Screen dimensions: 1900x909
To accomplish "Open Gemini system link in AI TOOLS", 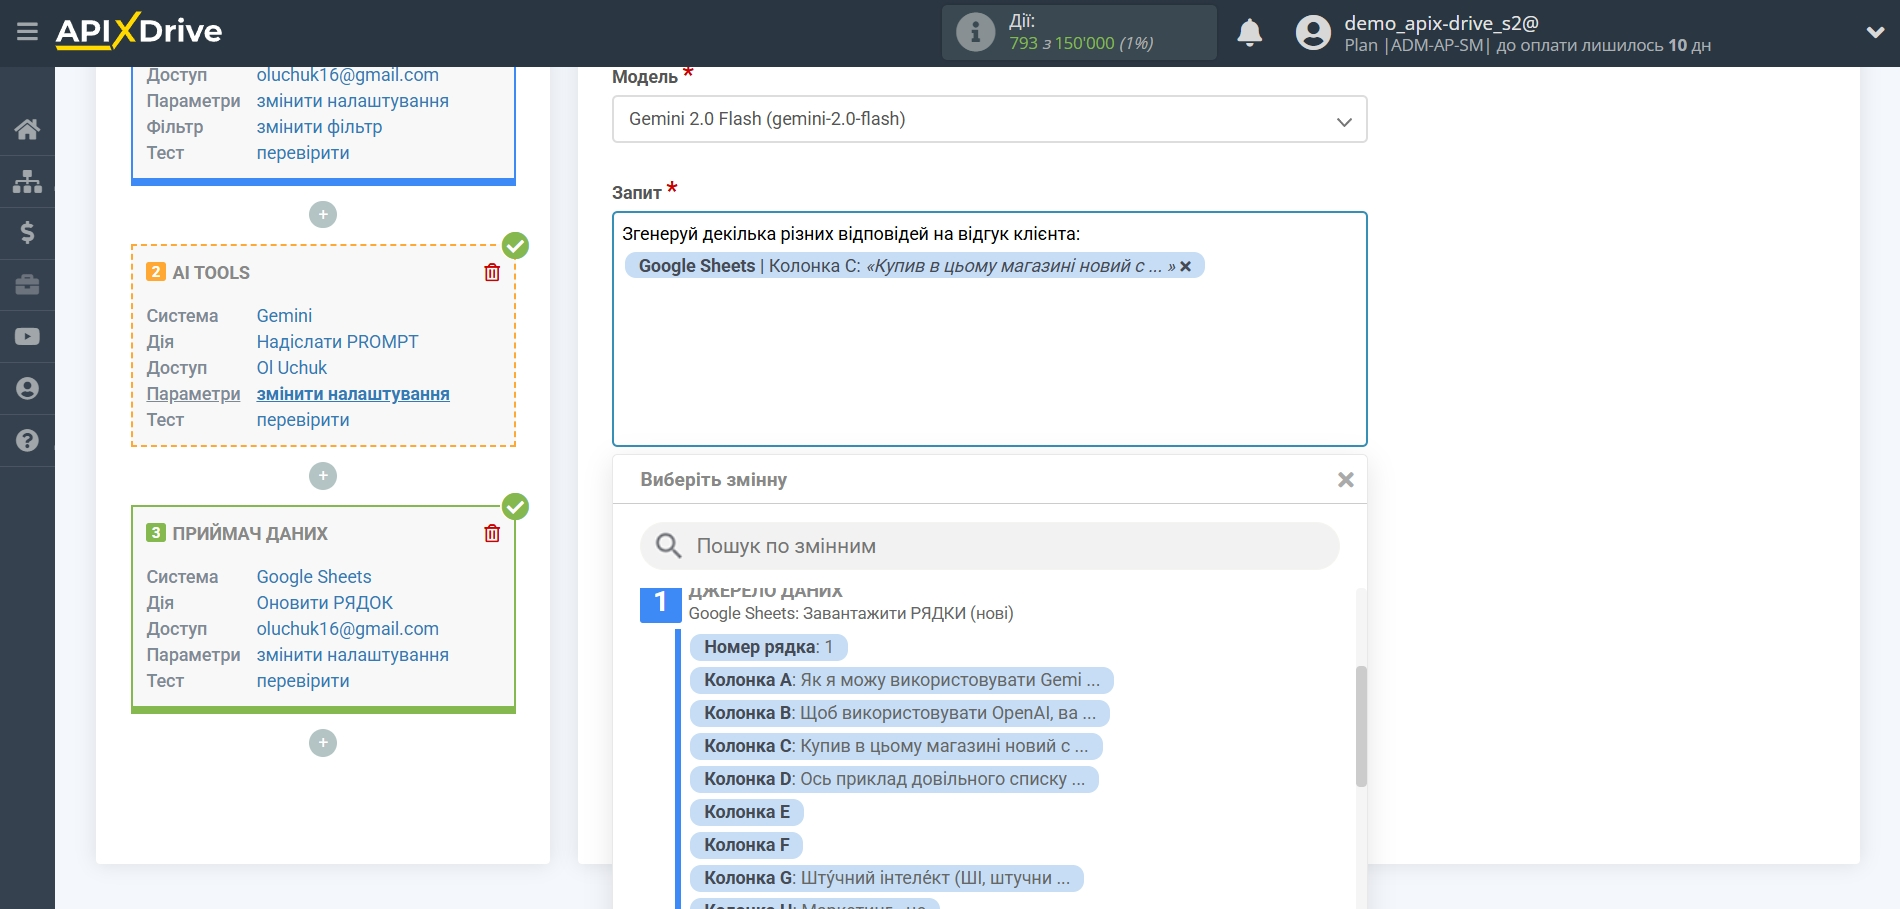I will (284, 316).
